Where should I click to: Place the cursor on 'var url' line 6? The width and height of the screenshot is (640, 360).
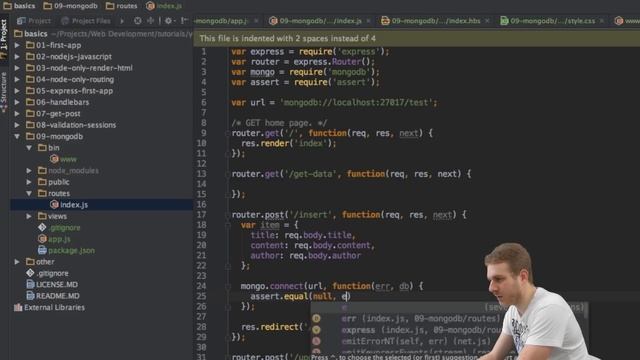pos(334,102)
